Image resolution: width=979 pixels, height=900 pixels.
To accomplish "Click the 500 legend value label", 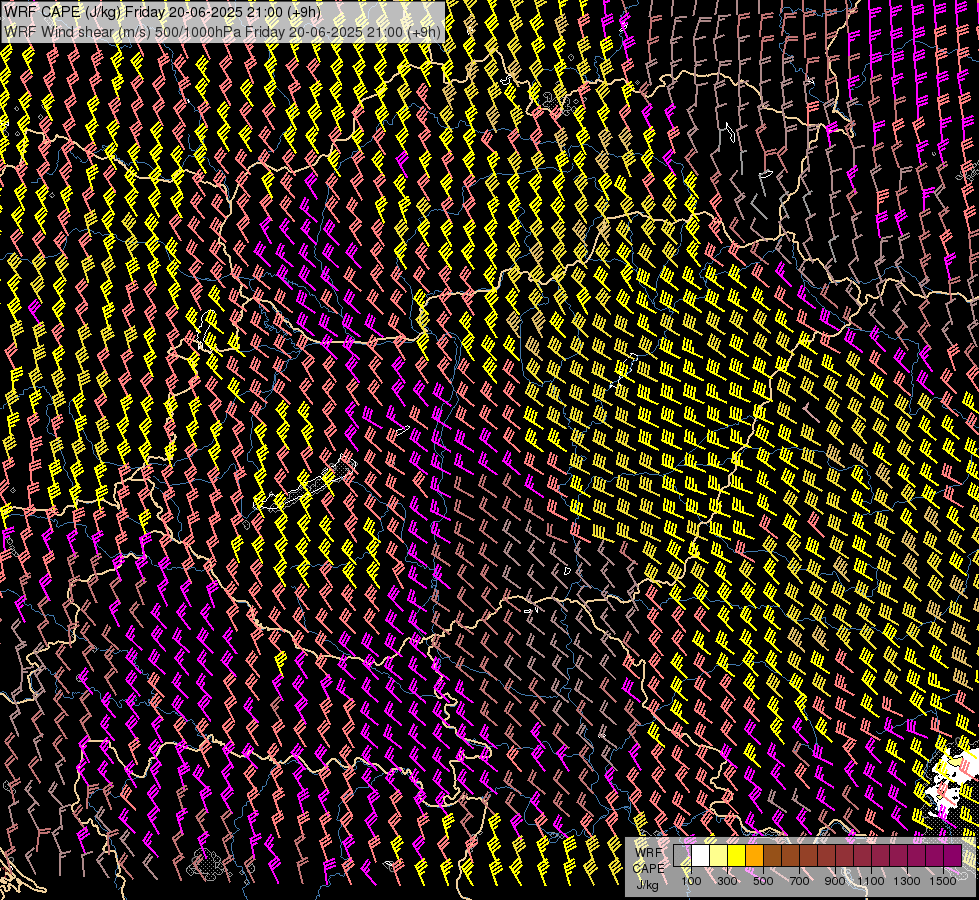I will click(763, 881).
